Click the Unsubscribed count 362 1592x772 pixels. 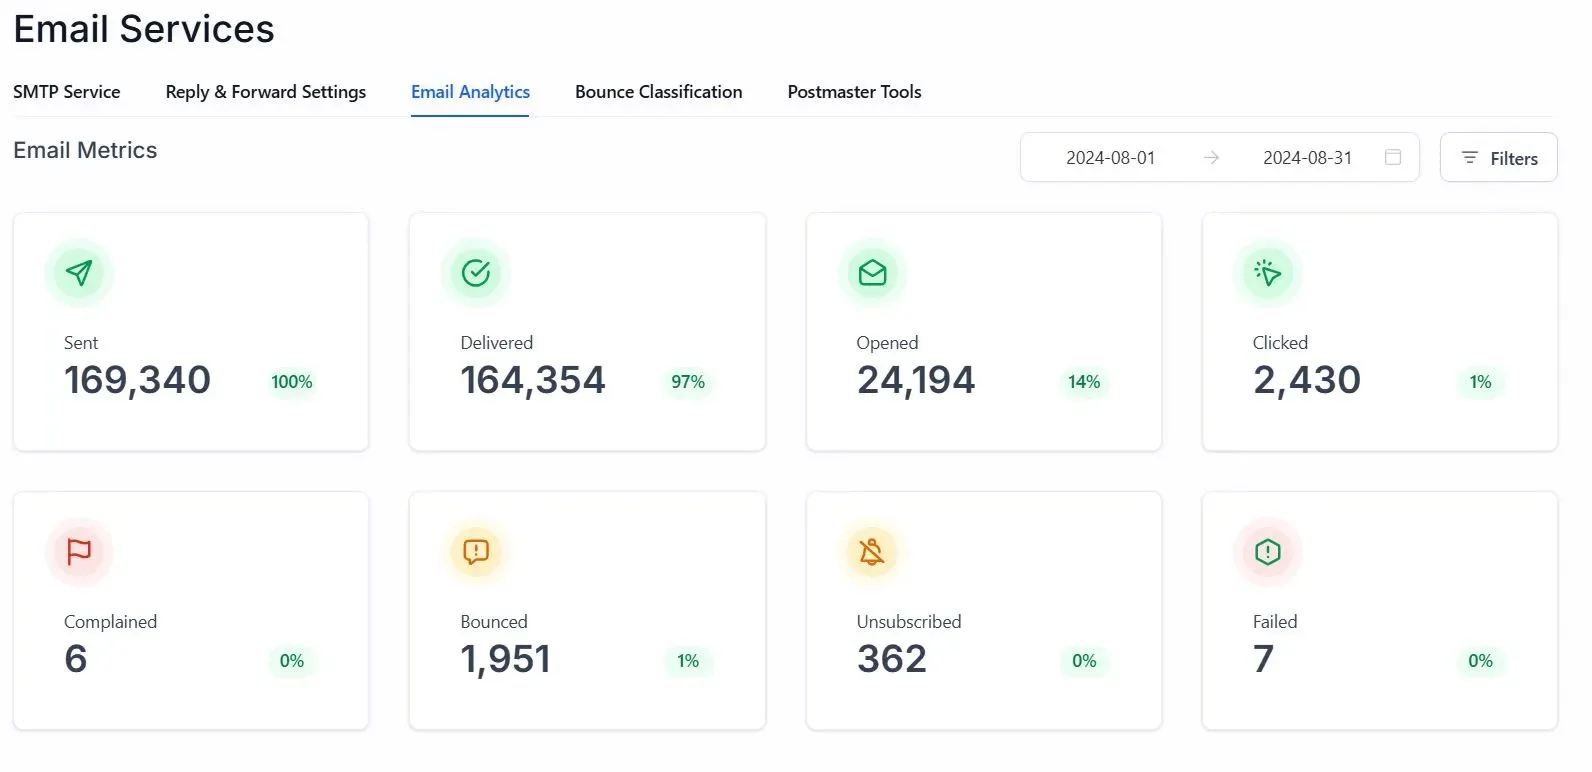[892, 659]
